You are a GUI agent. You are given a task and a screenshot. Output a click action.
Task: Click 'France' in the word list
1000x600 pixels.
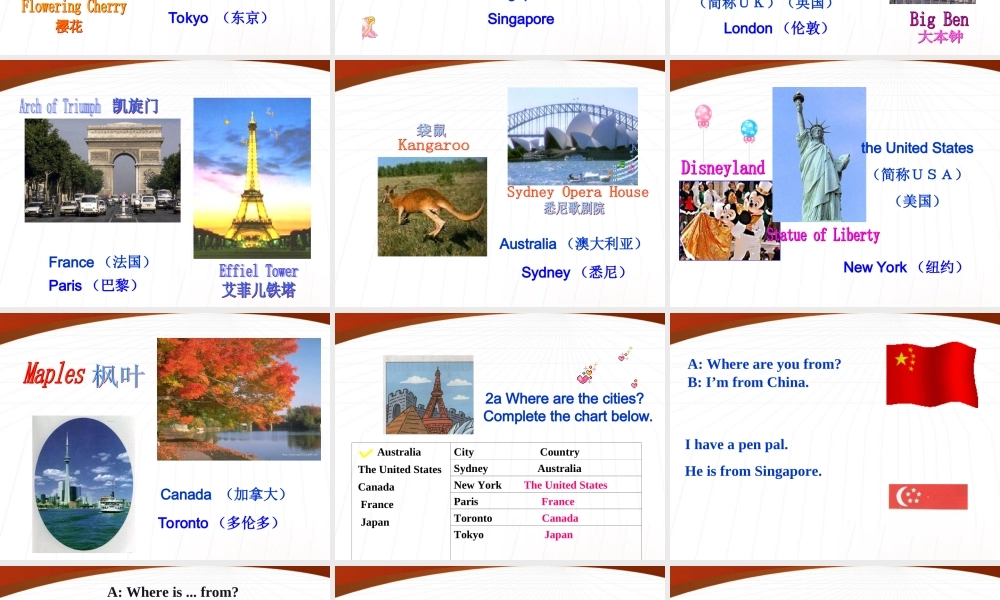(x=377, y=504)
